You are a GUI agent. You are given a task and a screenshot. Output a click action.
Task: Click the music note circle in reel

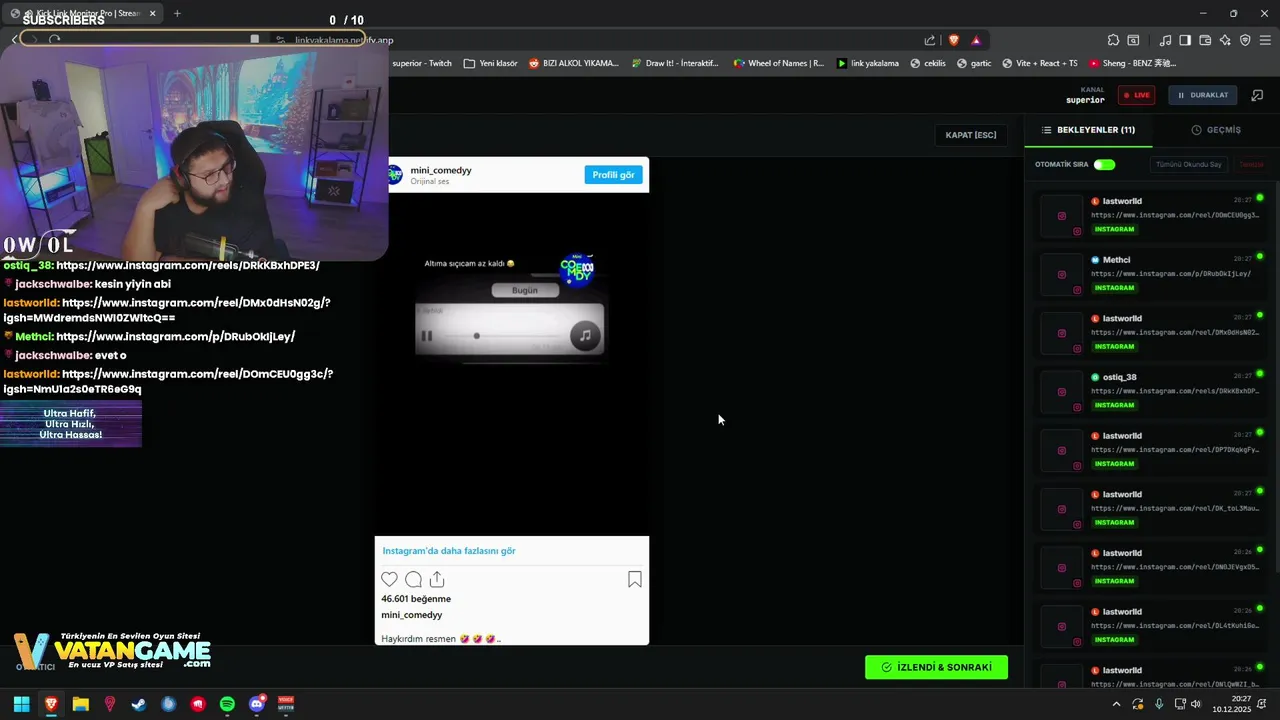[x=586, y=336]
